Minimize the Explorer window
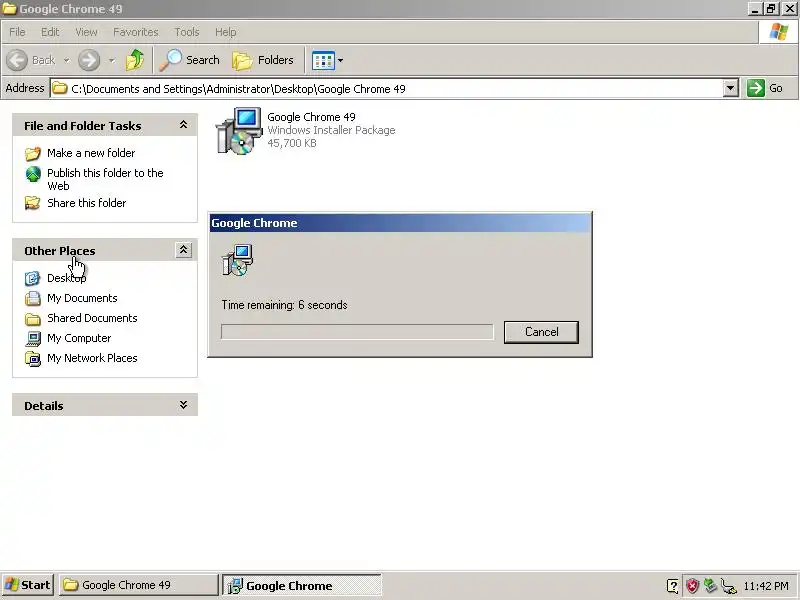The image size is (800, 600). 756,9
